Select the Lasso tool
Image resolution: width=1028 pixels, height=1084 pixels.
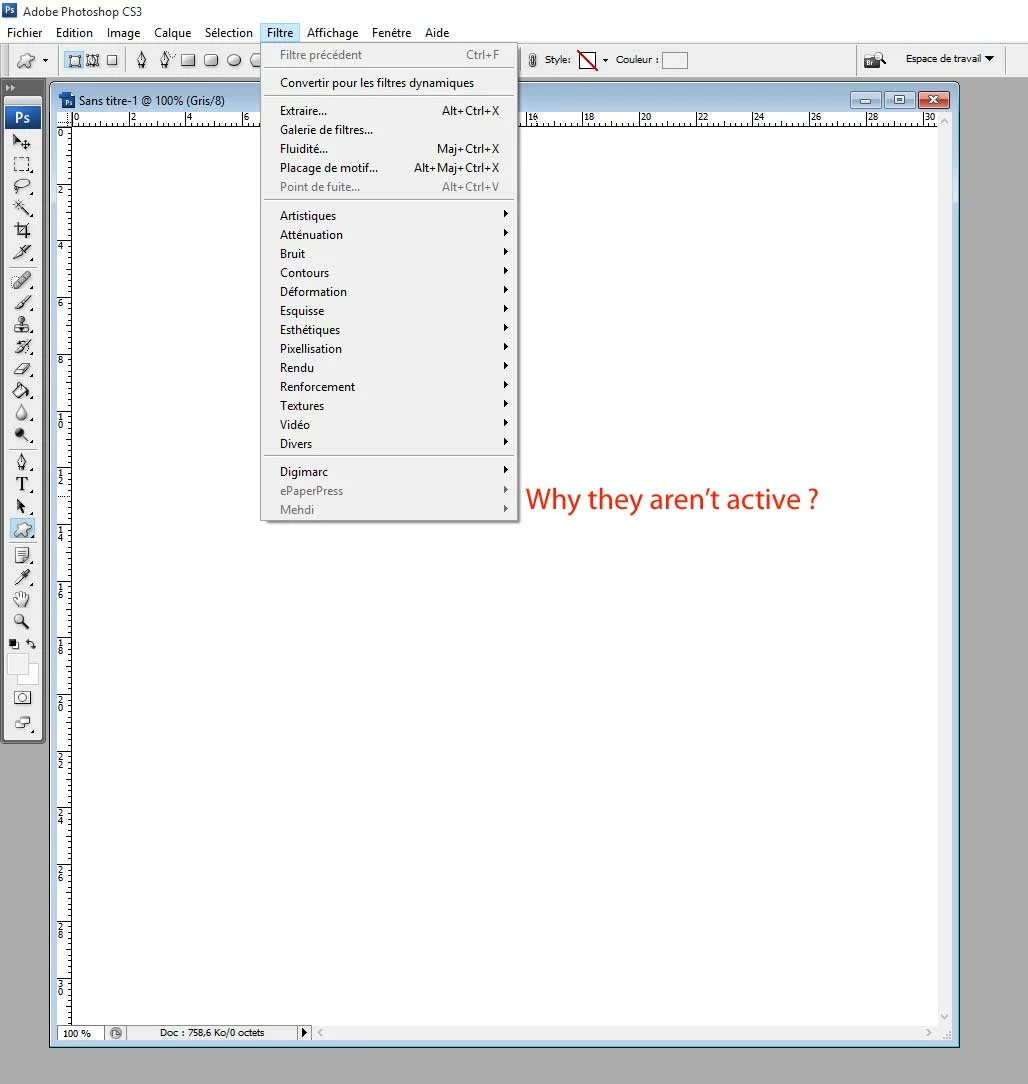point(22,186)
